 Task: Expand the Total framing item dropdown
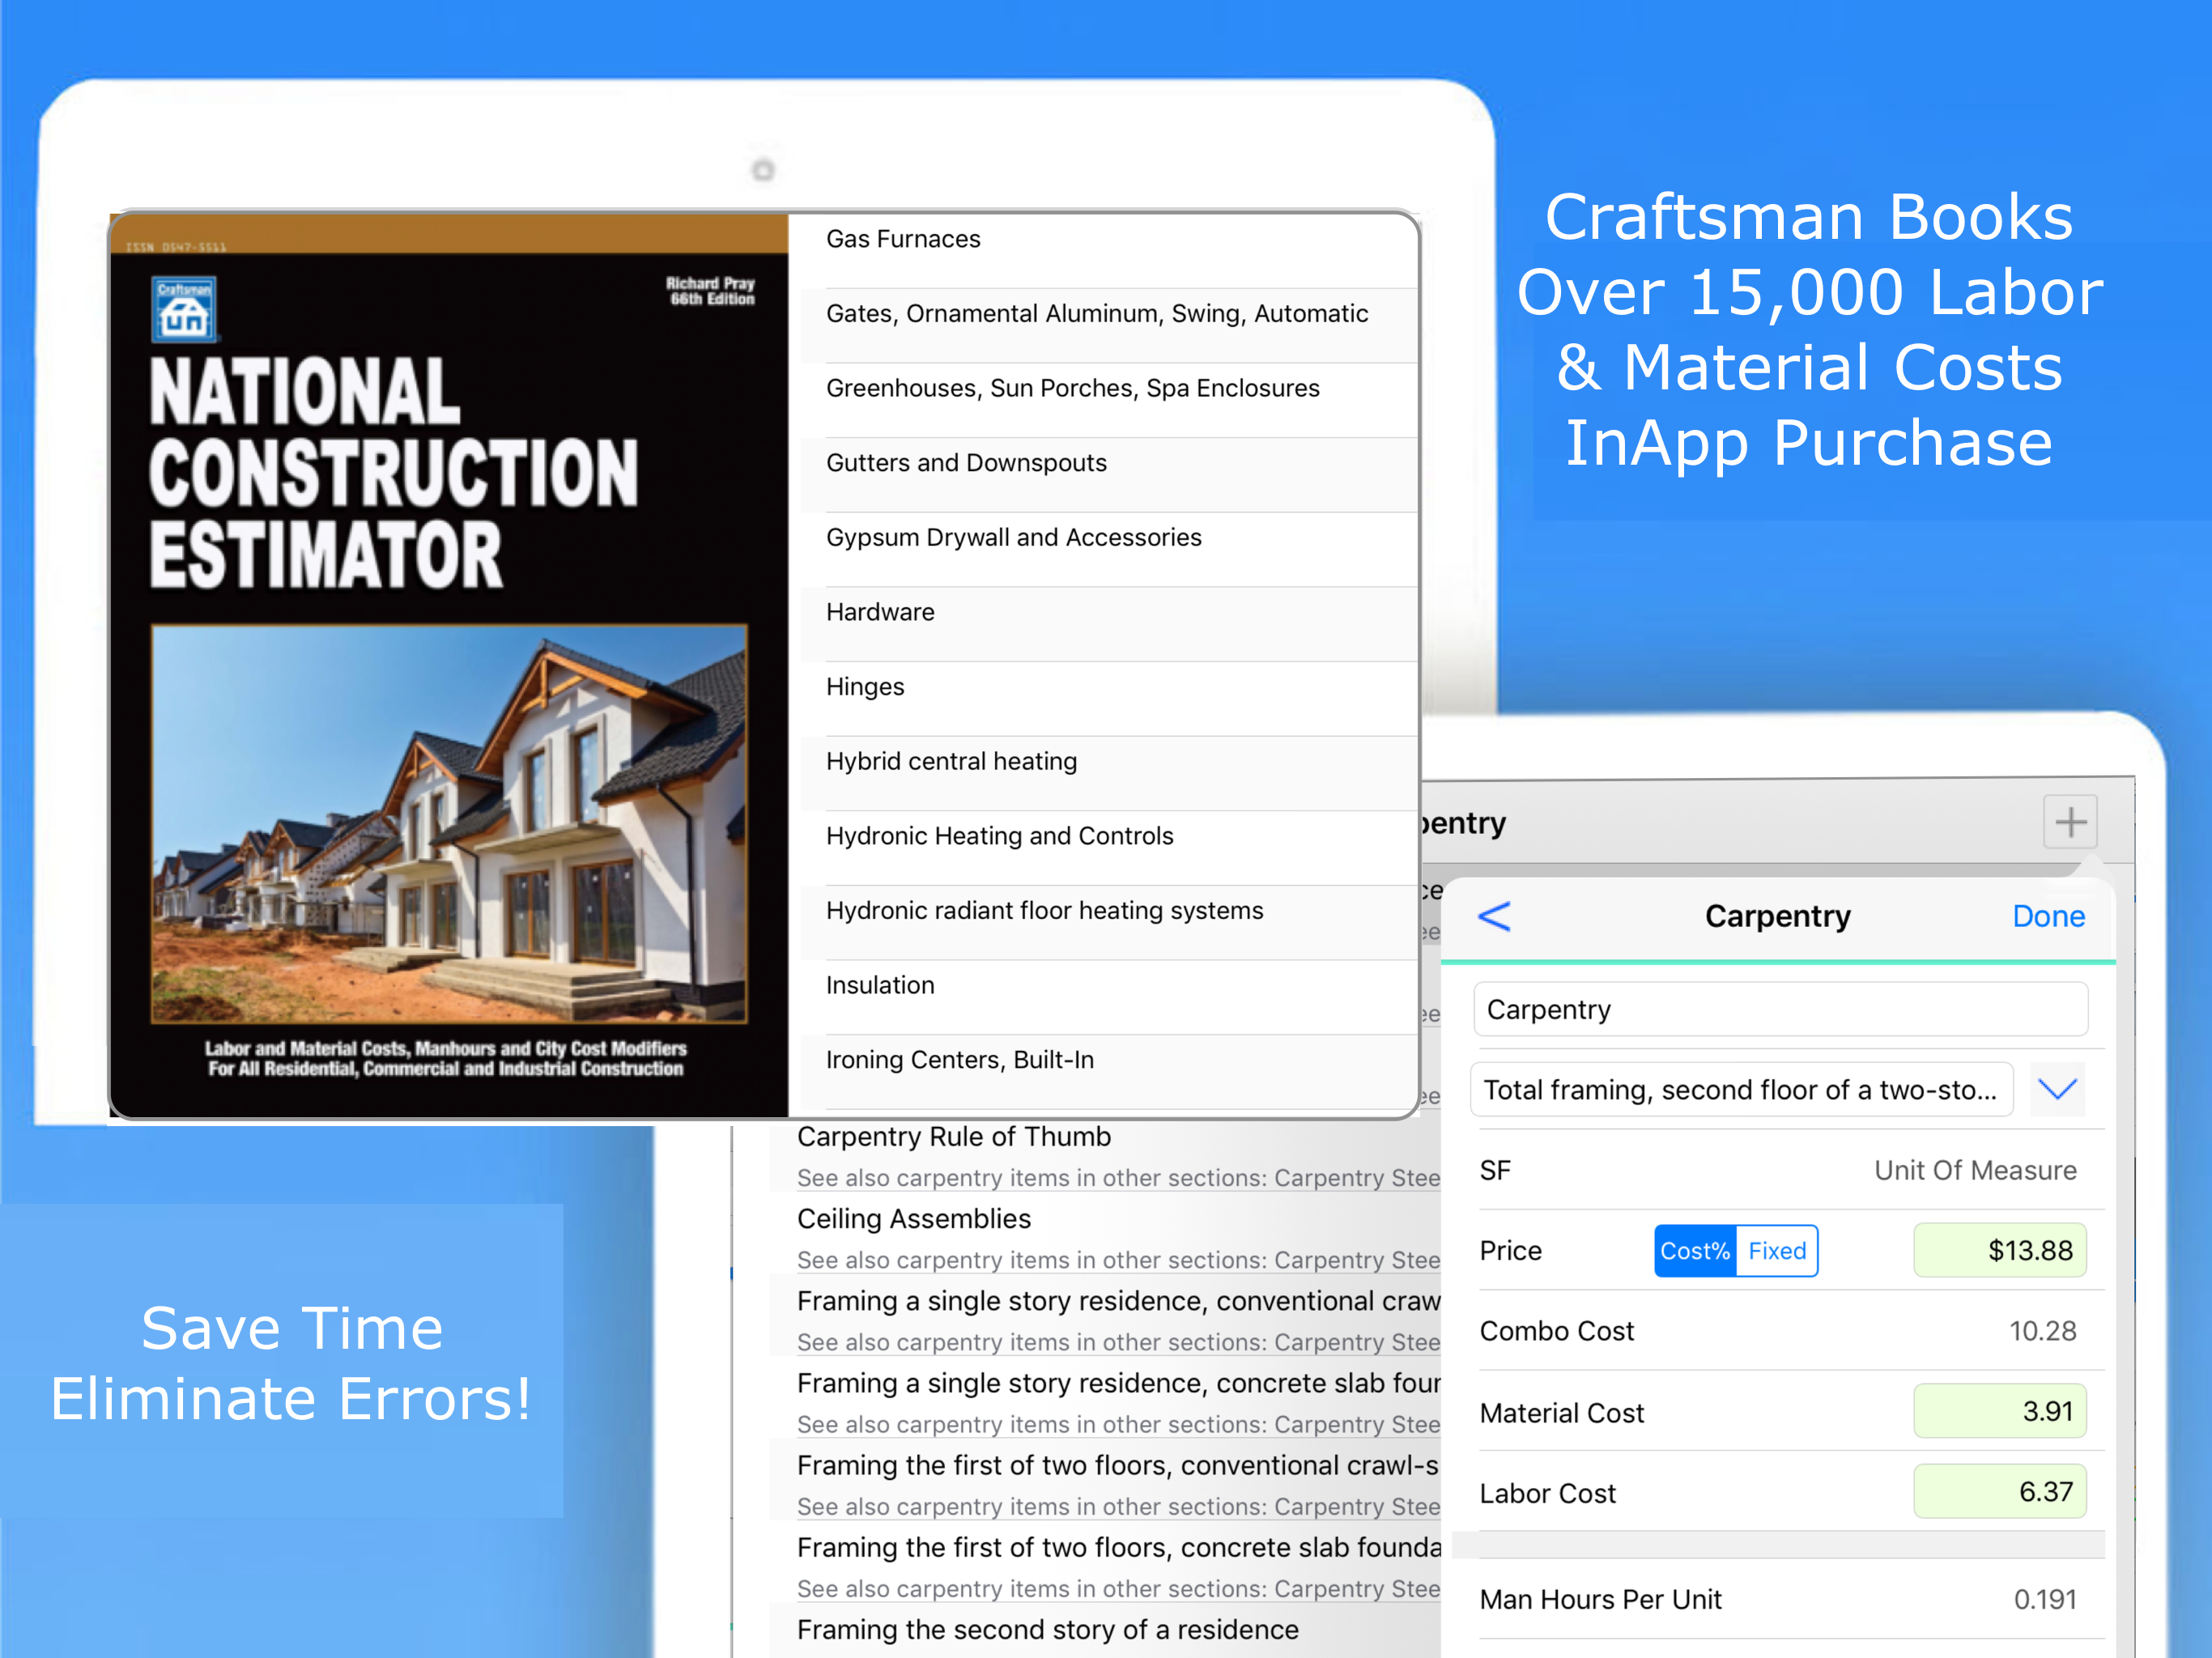2057,1089
